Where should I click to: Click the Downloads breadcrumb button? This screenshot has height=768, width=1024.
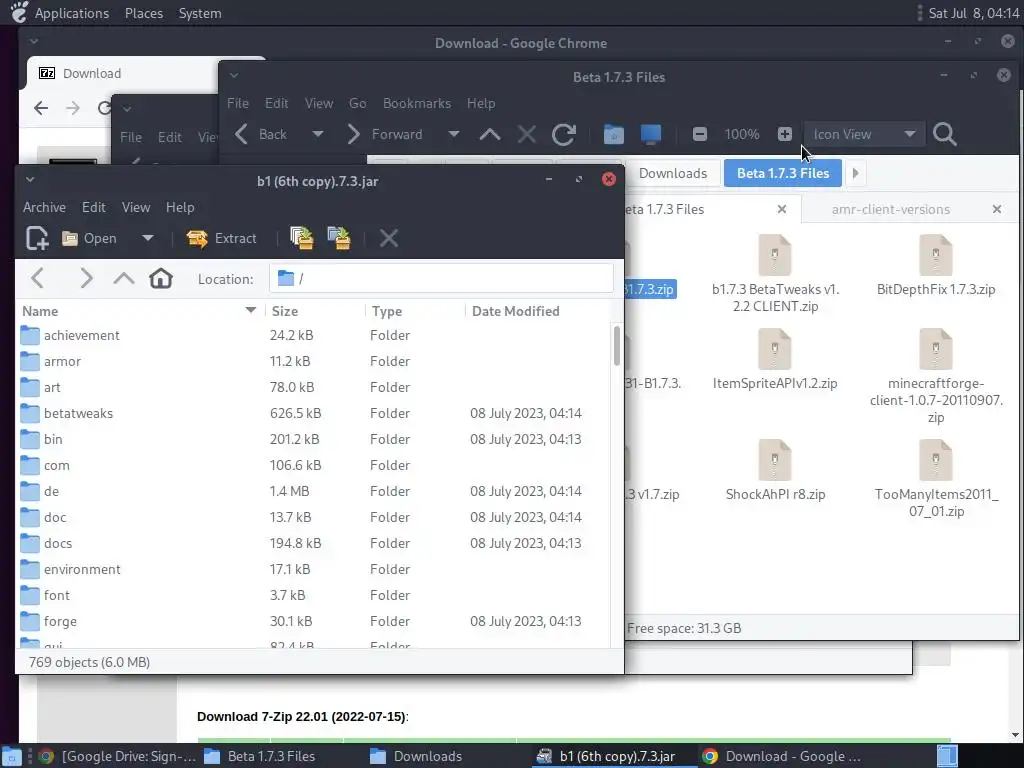[x=673, y=174]
